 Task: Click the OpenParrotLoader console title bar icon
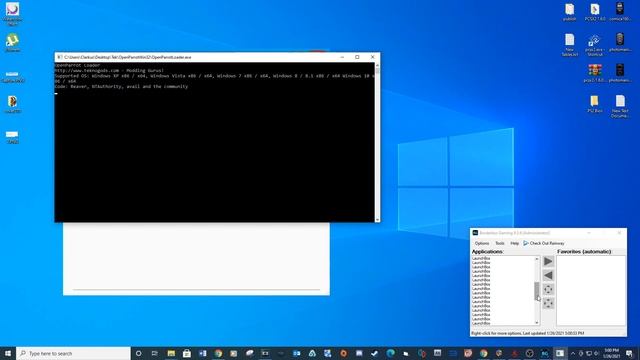60,57
